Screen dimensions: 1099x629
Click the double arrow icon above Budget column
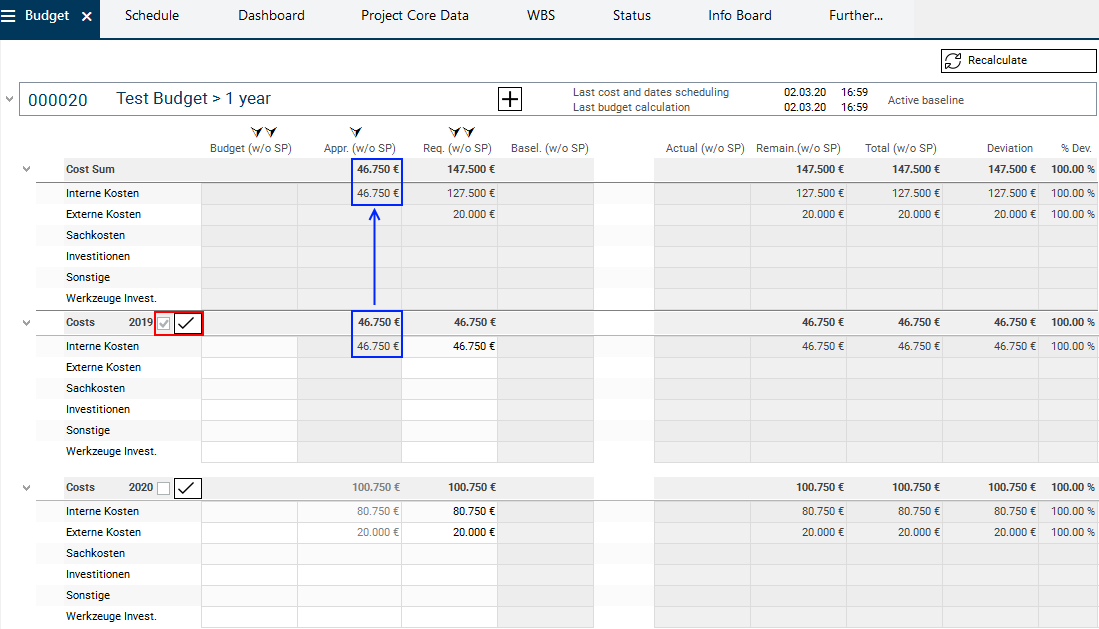coord(263,132)
